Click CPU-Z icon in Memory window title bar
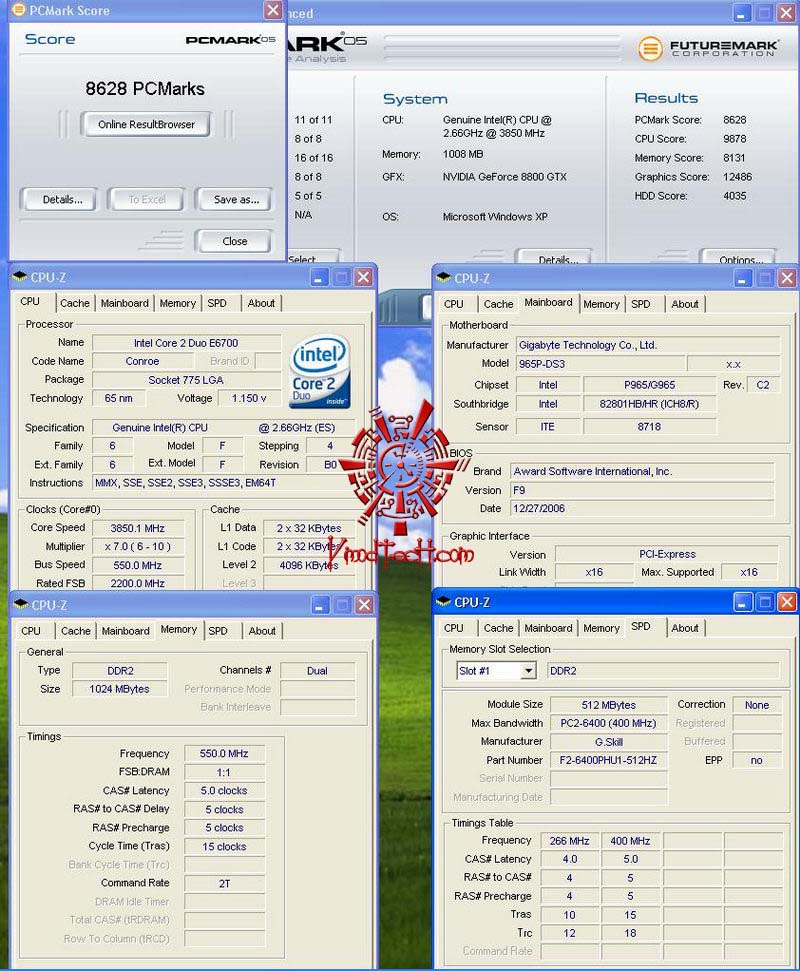 coord(21,604)
